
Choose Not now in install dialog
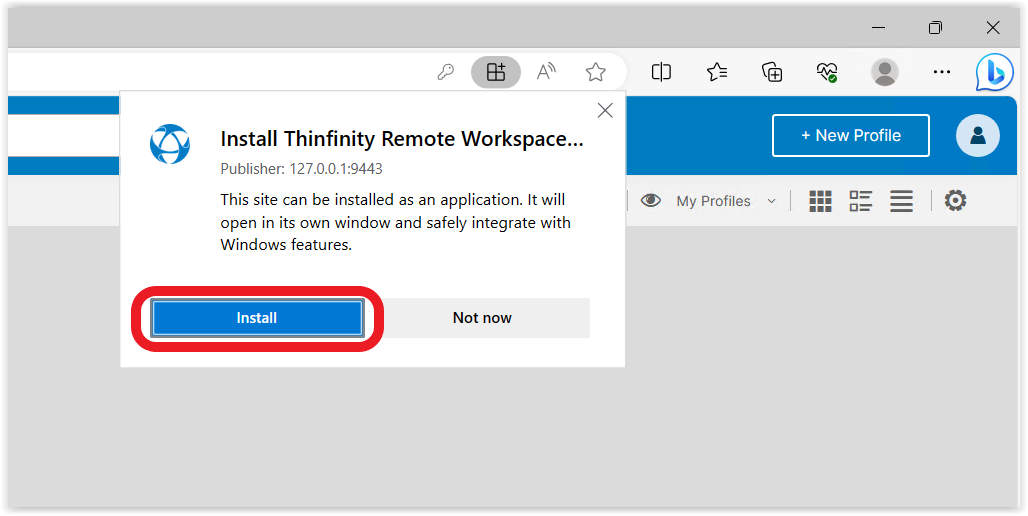(x=482, y=318)
